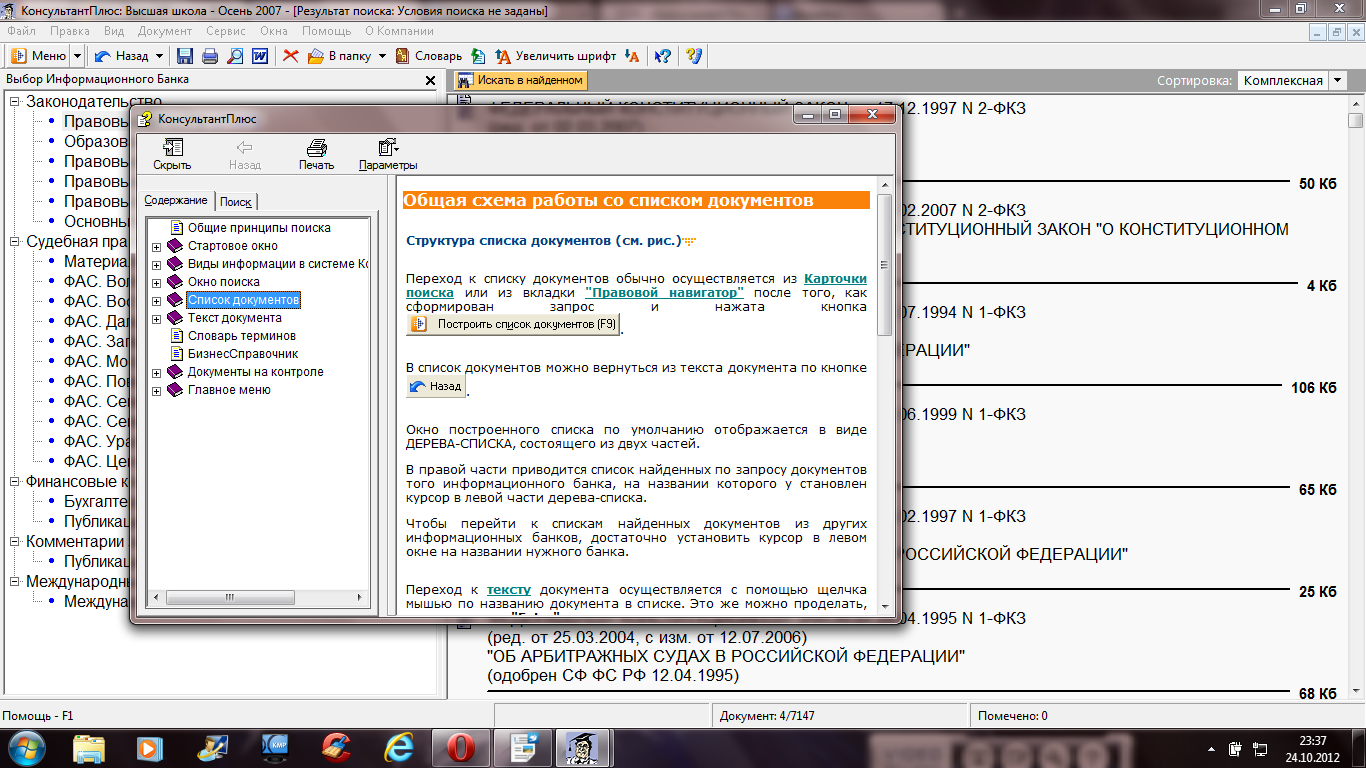1366x768 pixels.
Task: Click the Меню toolbar button
Action: pos(39,56)
